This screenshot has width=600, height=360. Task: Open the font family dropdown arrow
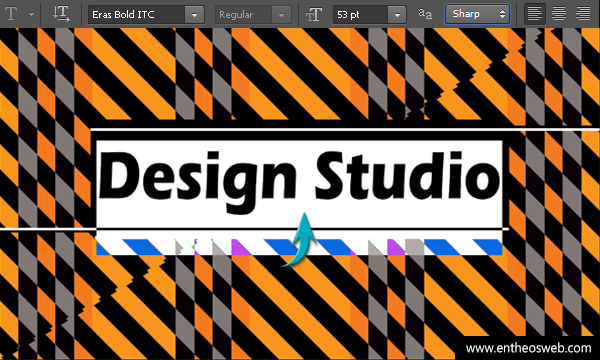194,15
